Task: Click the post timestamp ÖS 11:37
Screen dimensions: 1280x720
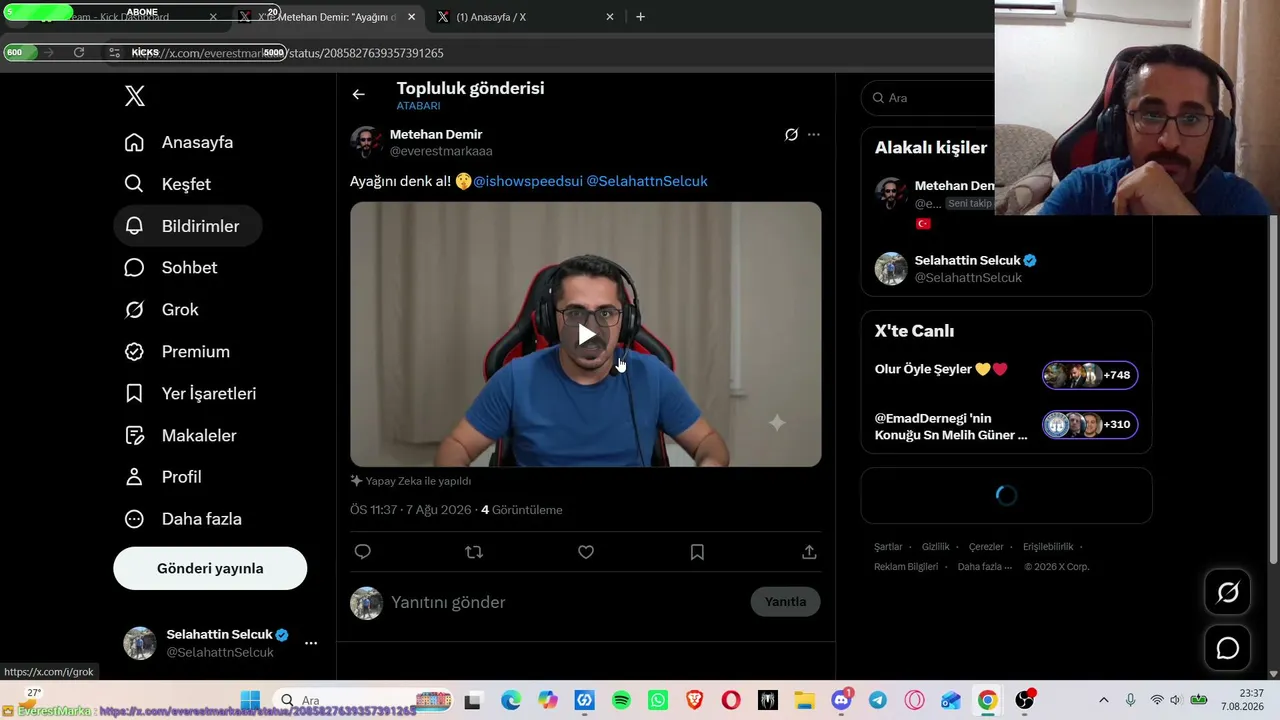Action: click(410, 510)
